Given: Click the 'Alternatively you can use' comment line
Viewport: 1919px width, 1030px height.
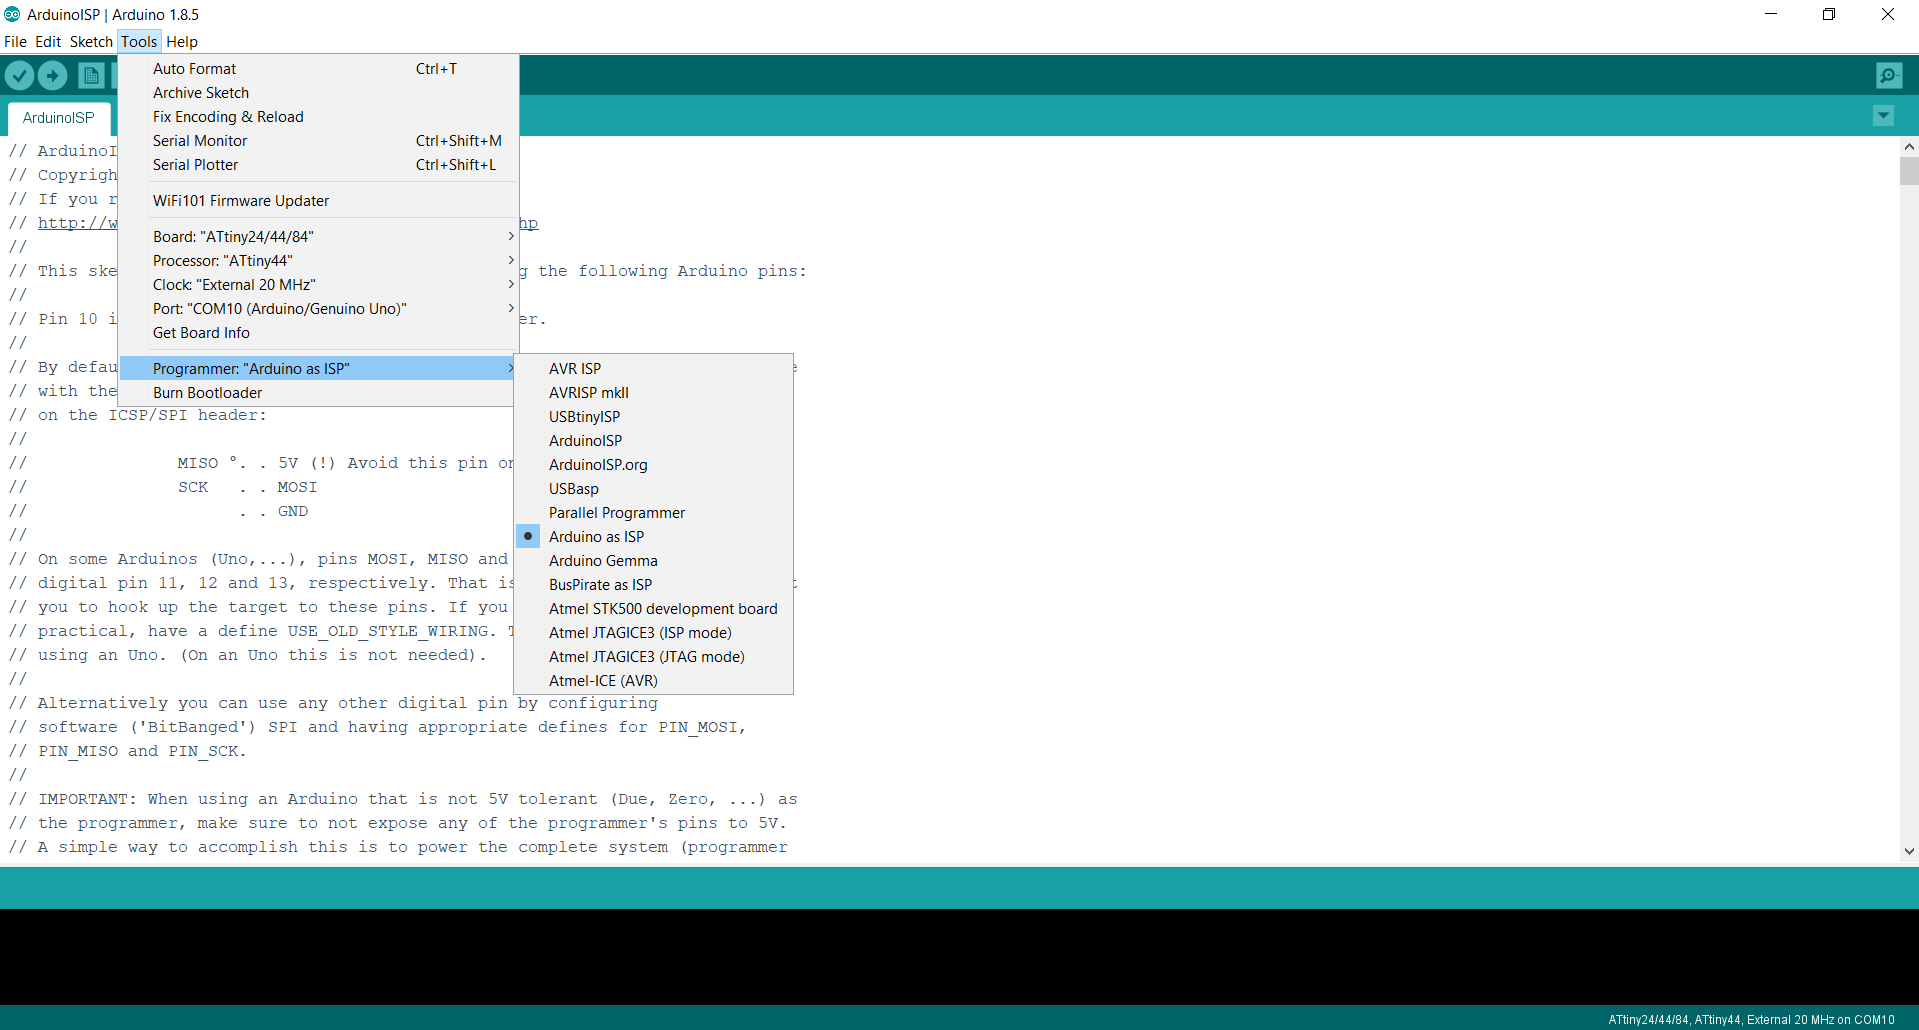Looking at the screenshot, I should [333, 703].
